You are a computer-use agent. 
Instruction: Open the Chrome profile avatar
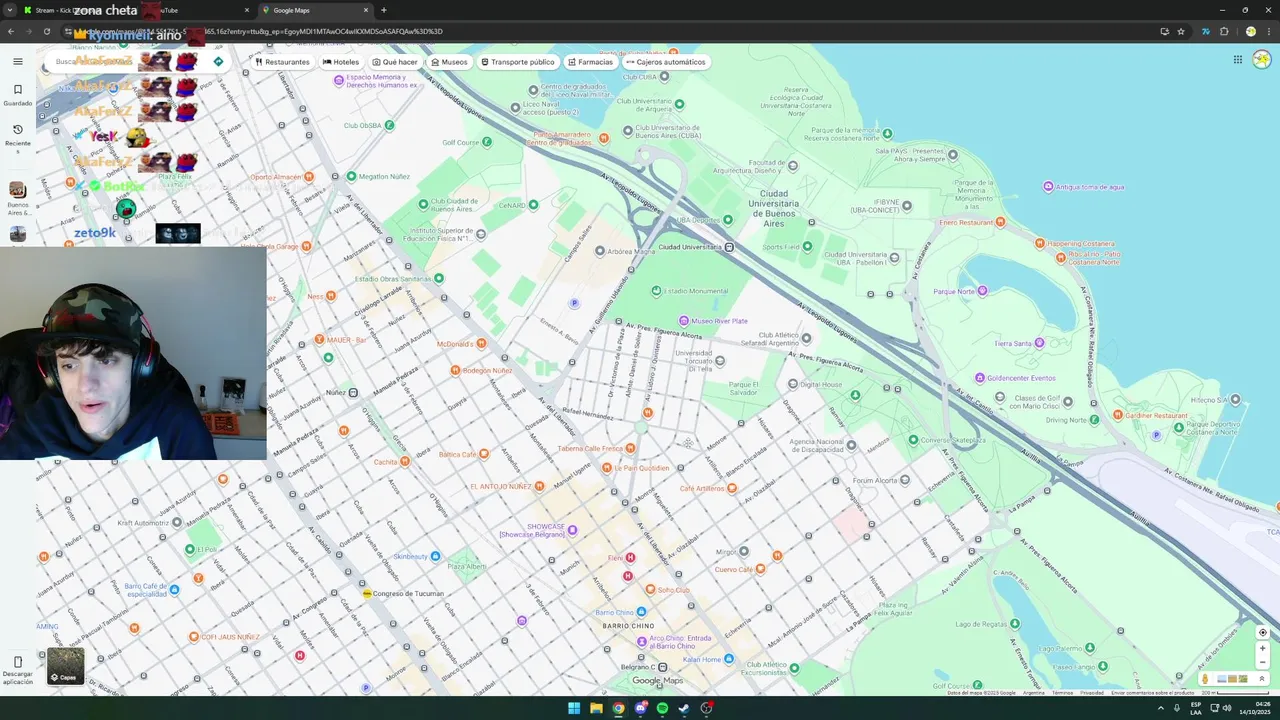[x=1250, y=31]
